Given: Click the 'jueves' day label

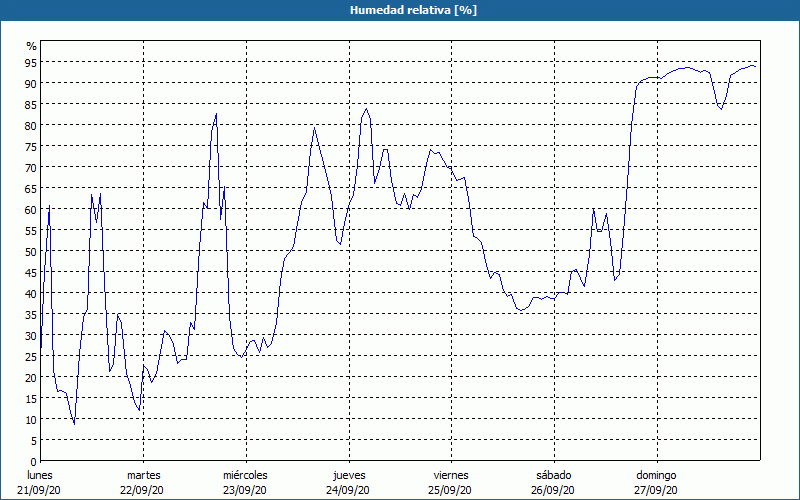Looking at the screenshot, I should [349, 475].
